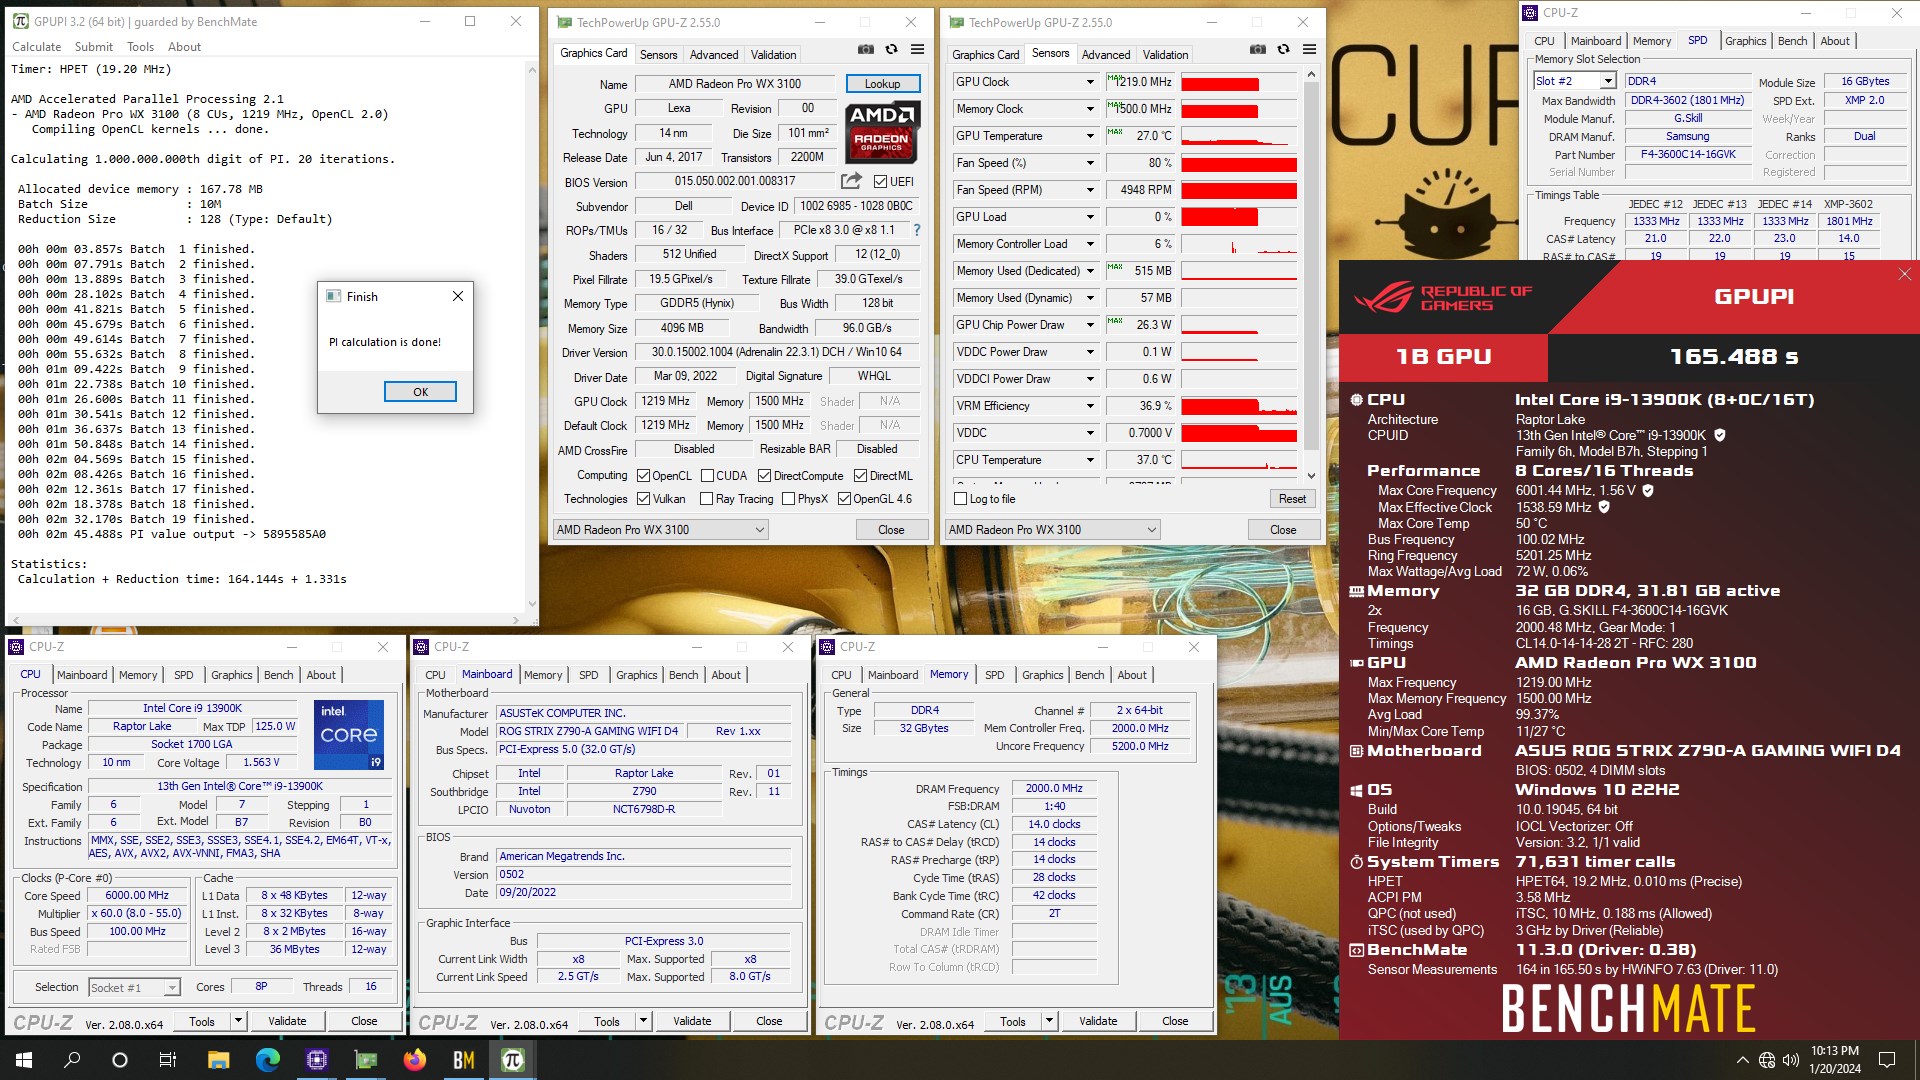Click the camera icon in GPU-Z Sensors window

tap(1258, 49)
